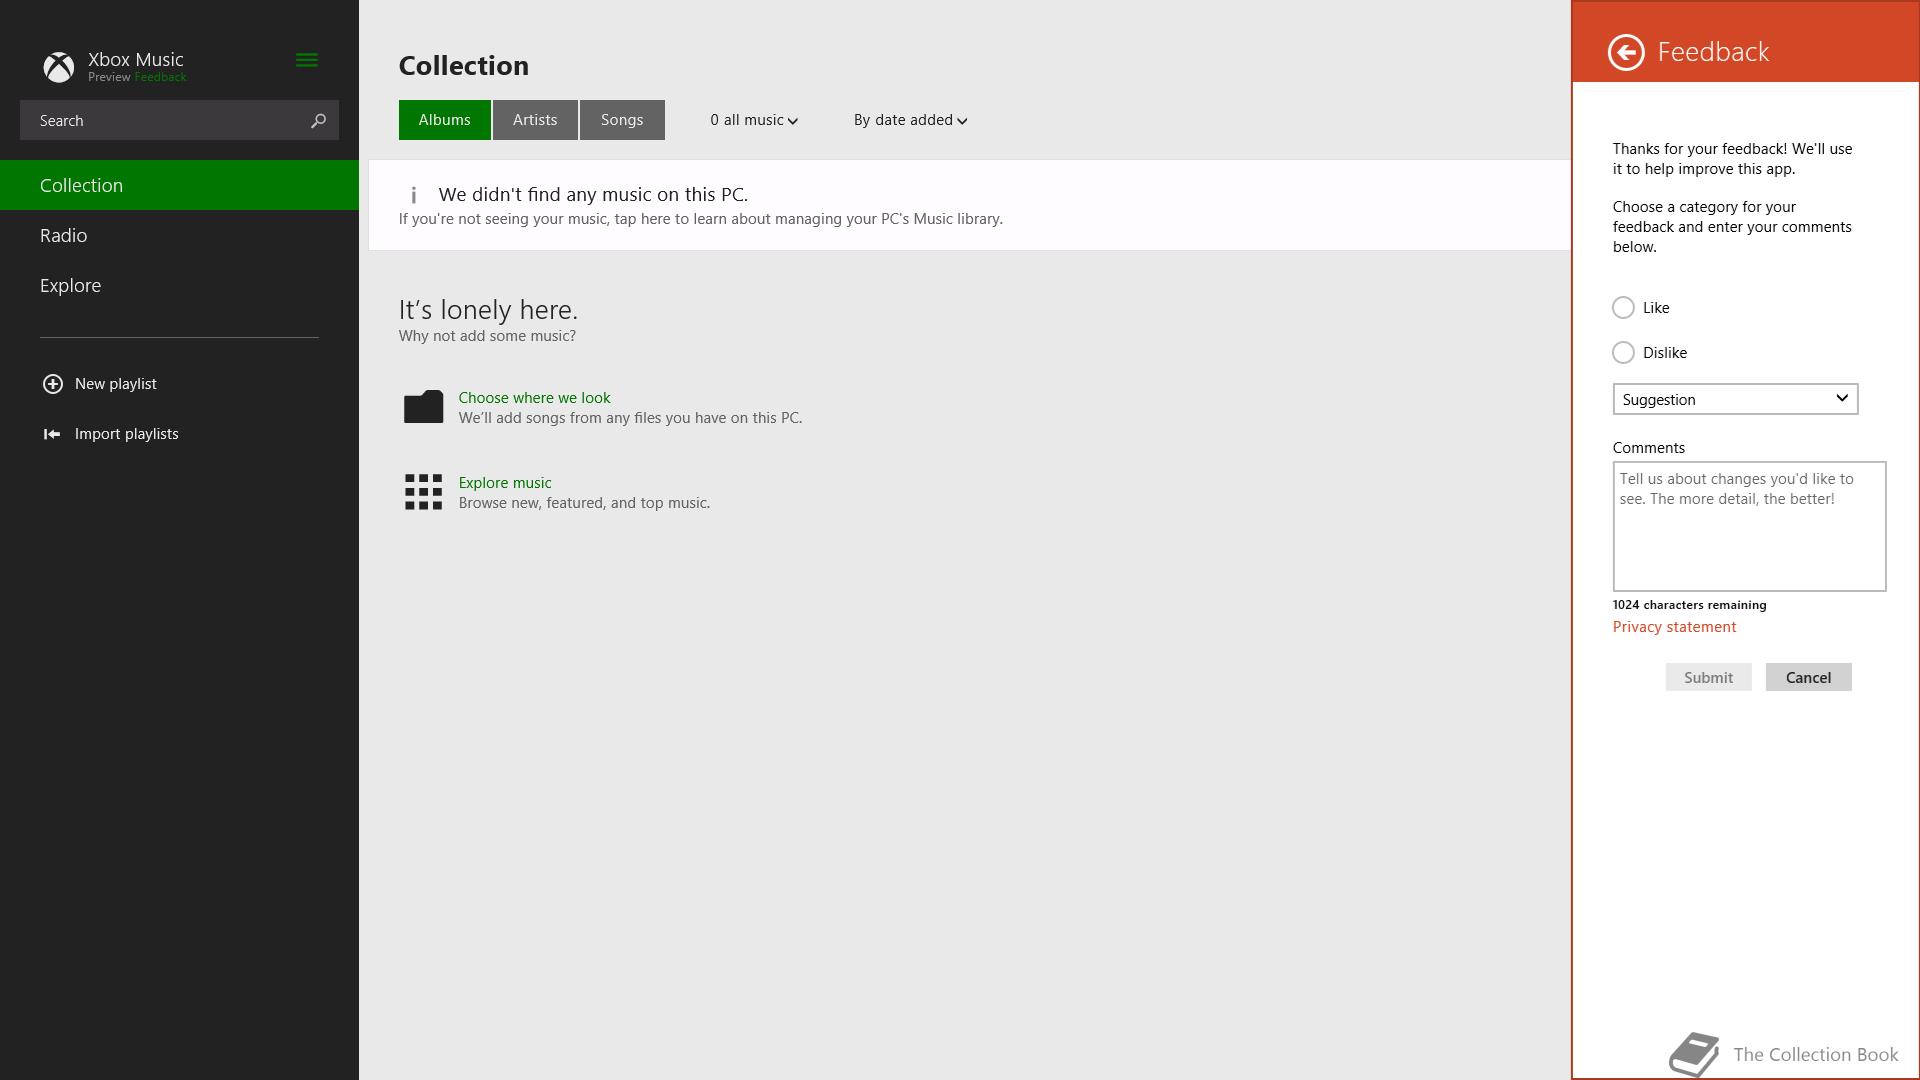
Task: Click the green Feedback link under Xbox Music
Action: [160, 77]
